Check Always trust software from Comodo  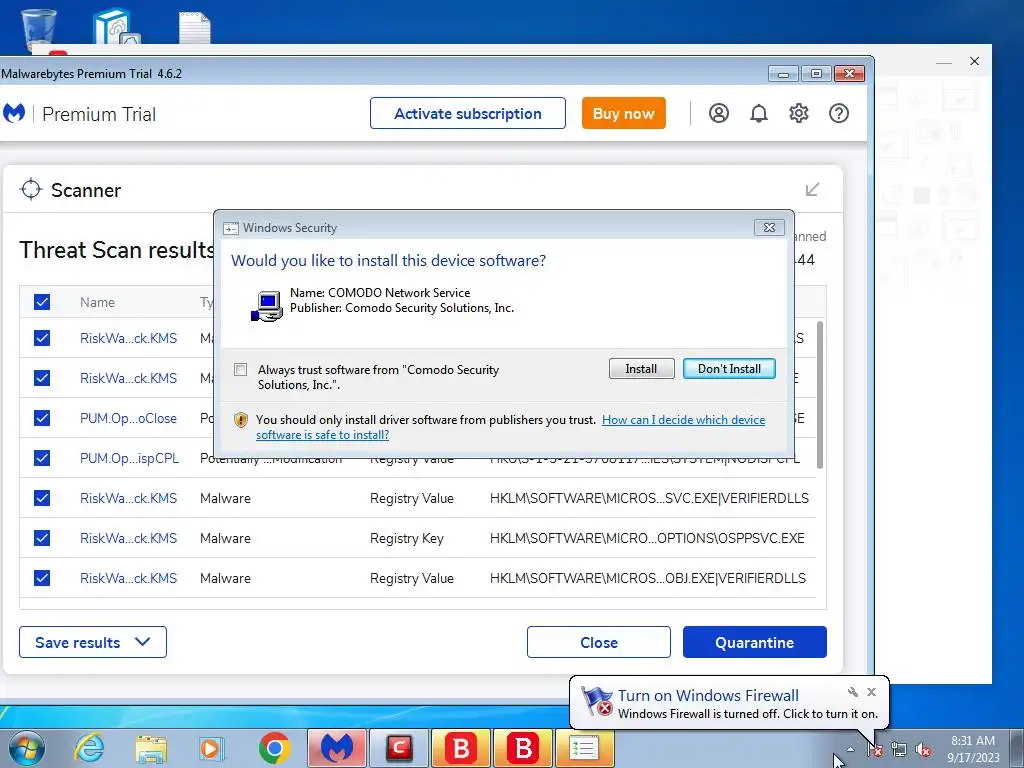[240, 370]
